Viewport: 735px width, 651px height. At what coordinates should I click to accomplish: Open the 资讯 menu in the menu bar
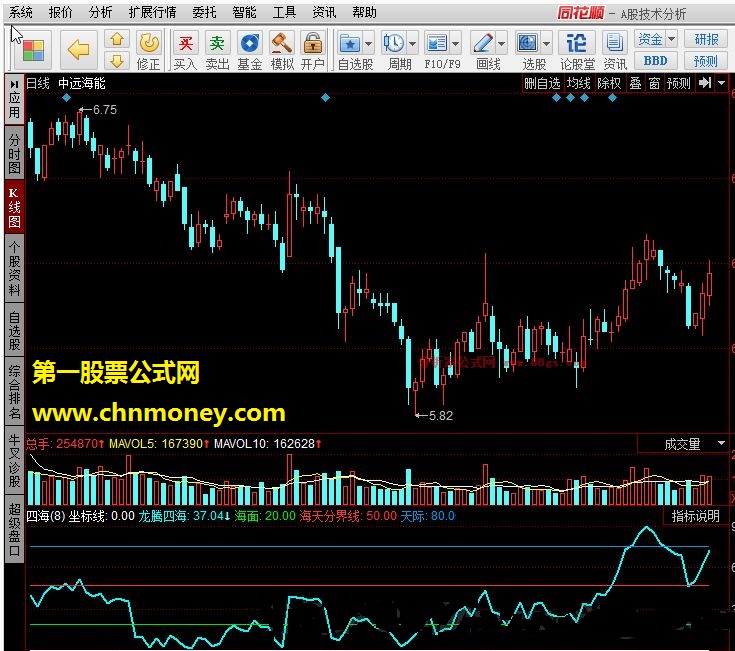pyautogui.click(x=324, y=13)
